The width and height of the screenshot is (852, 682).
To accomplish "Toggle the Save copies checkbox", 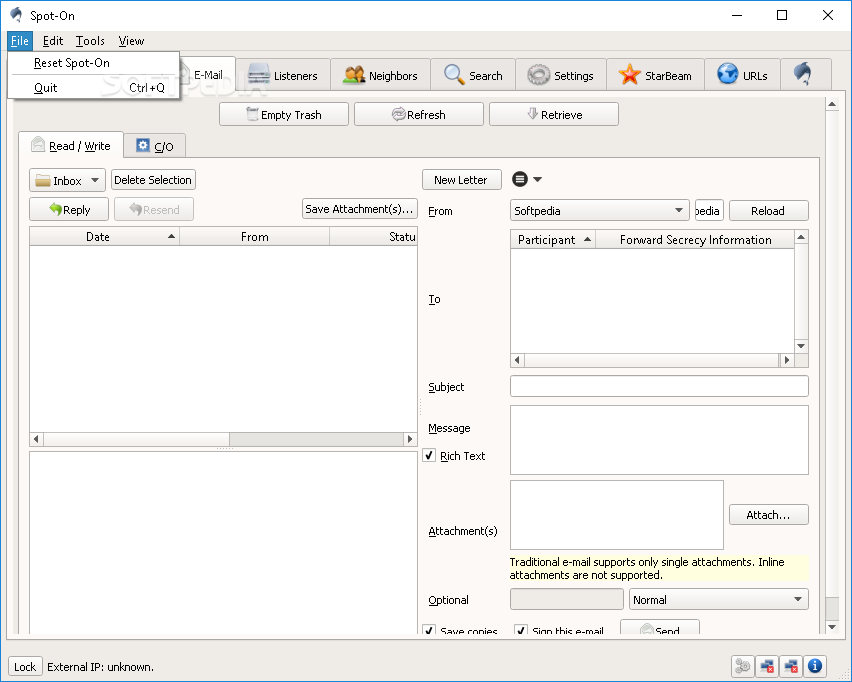I will click(x=429, y=630).
